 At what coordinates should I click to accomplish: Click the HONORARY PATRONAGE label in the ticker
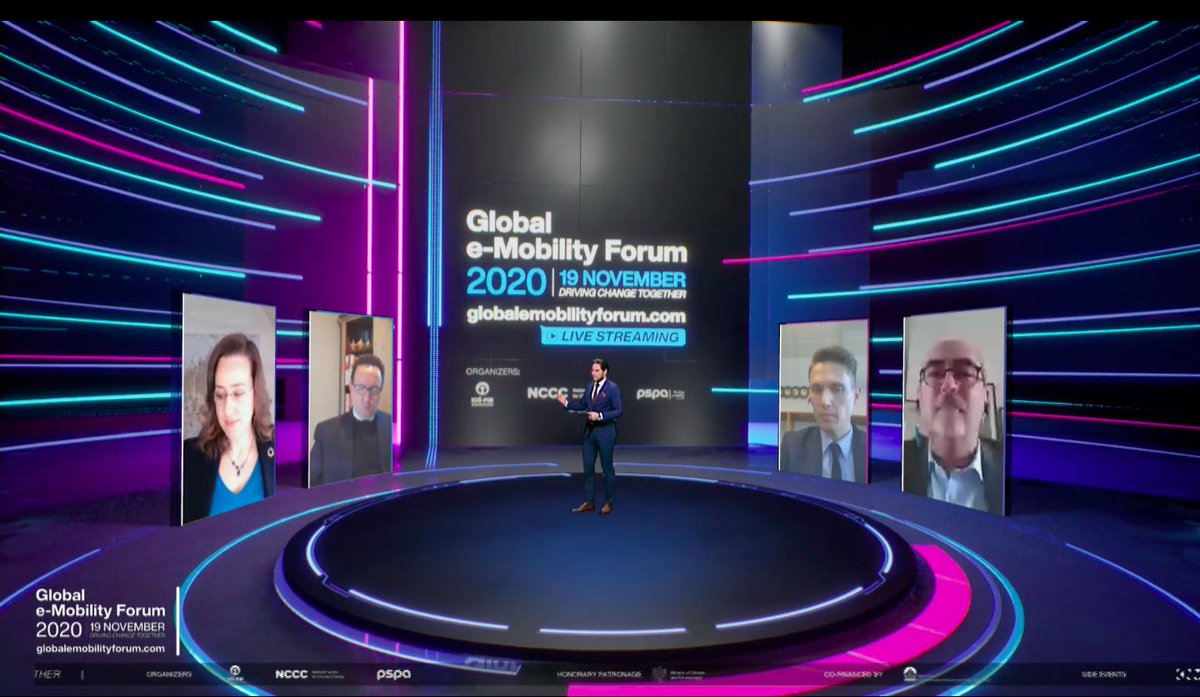tap(599, 674)
